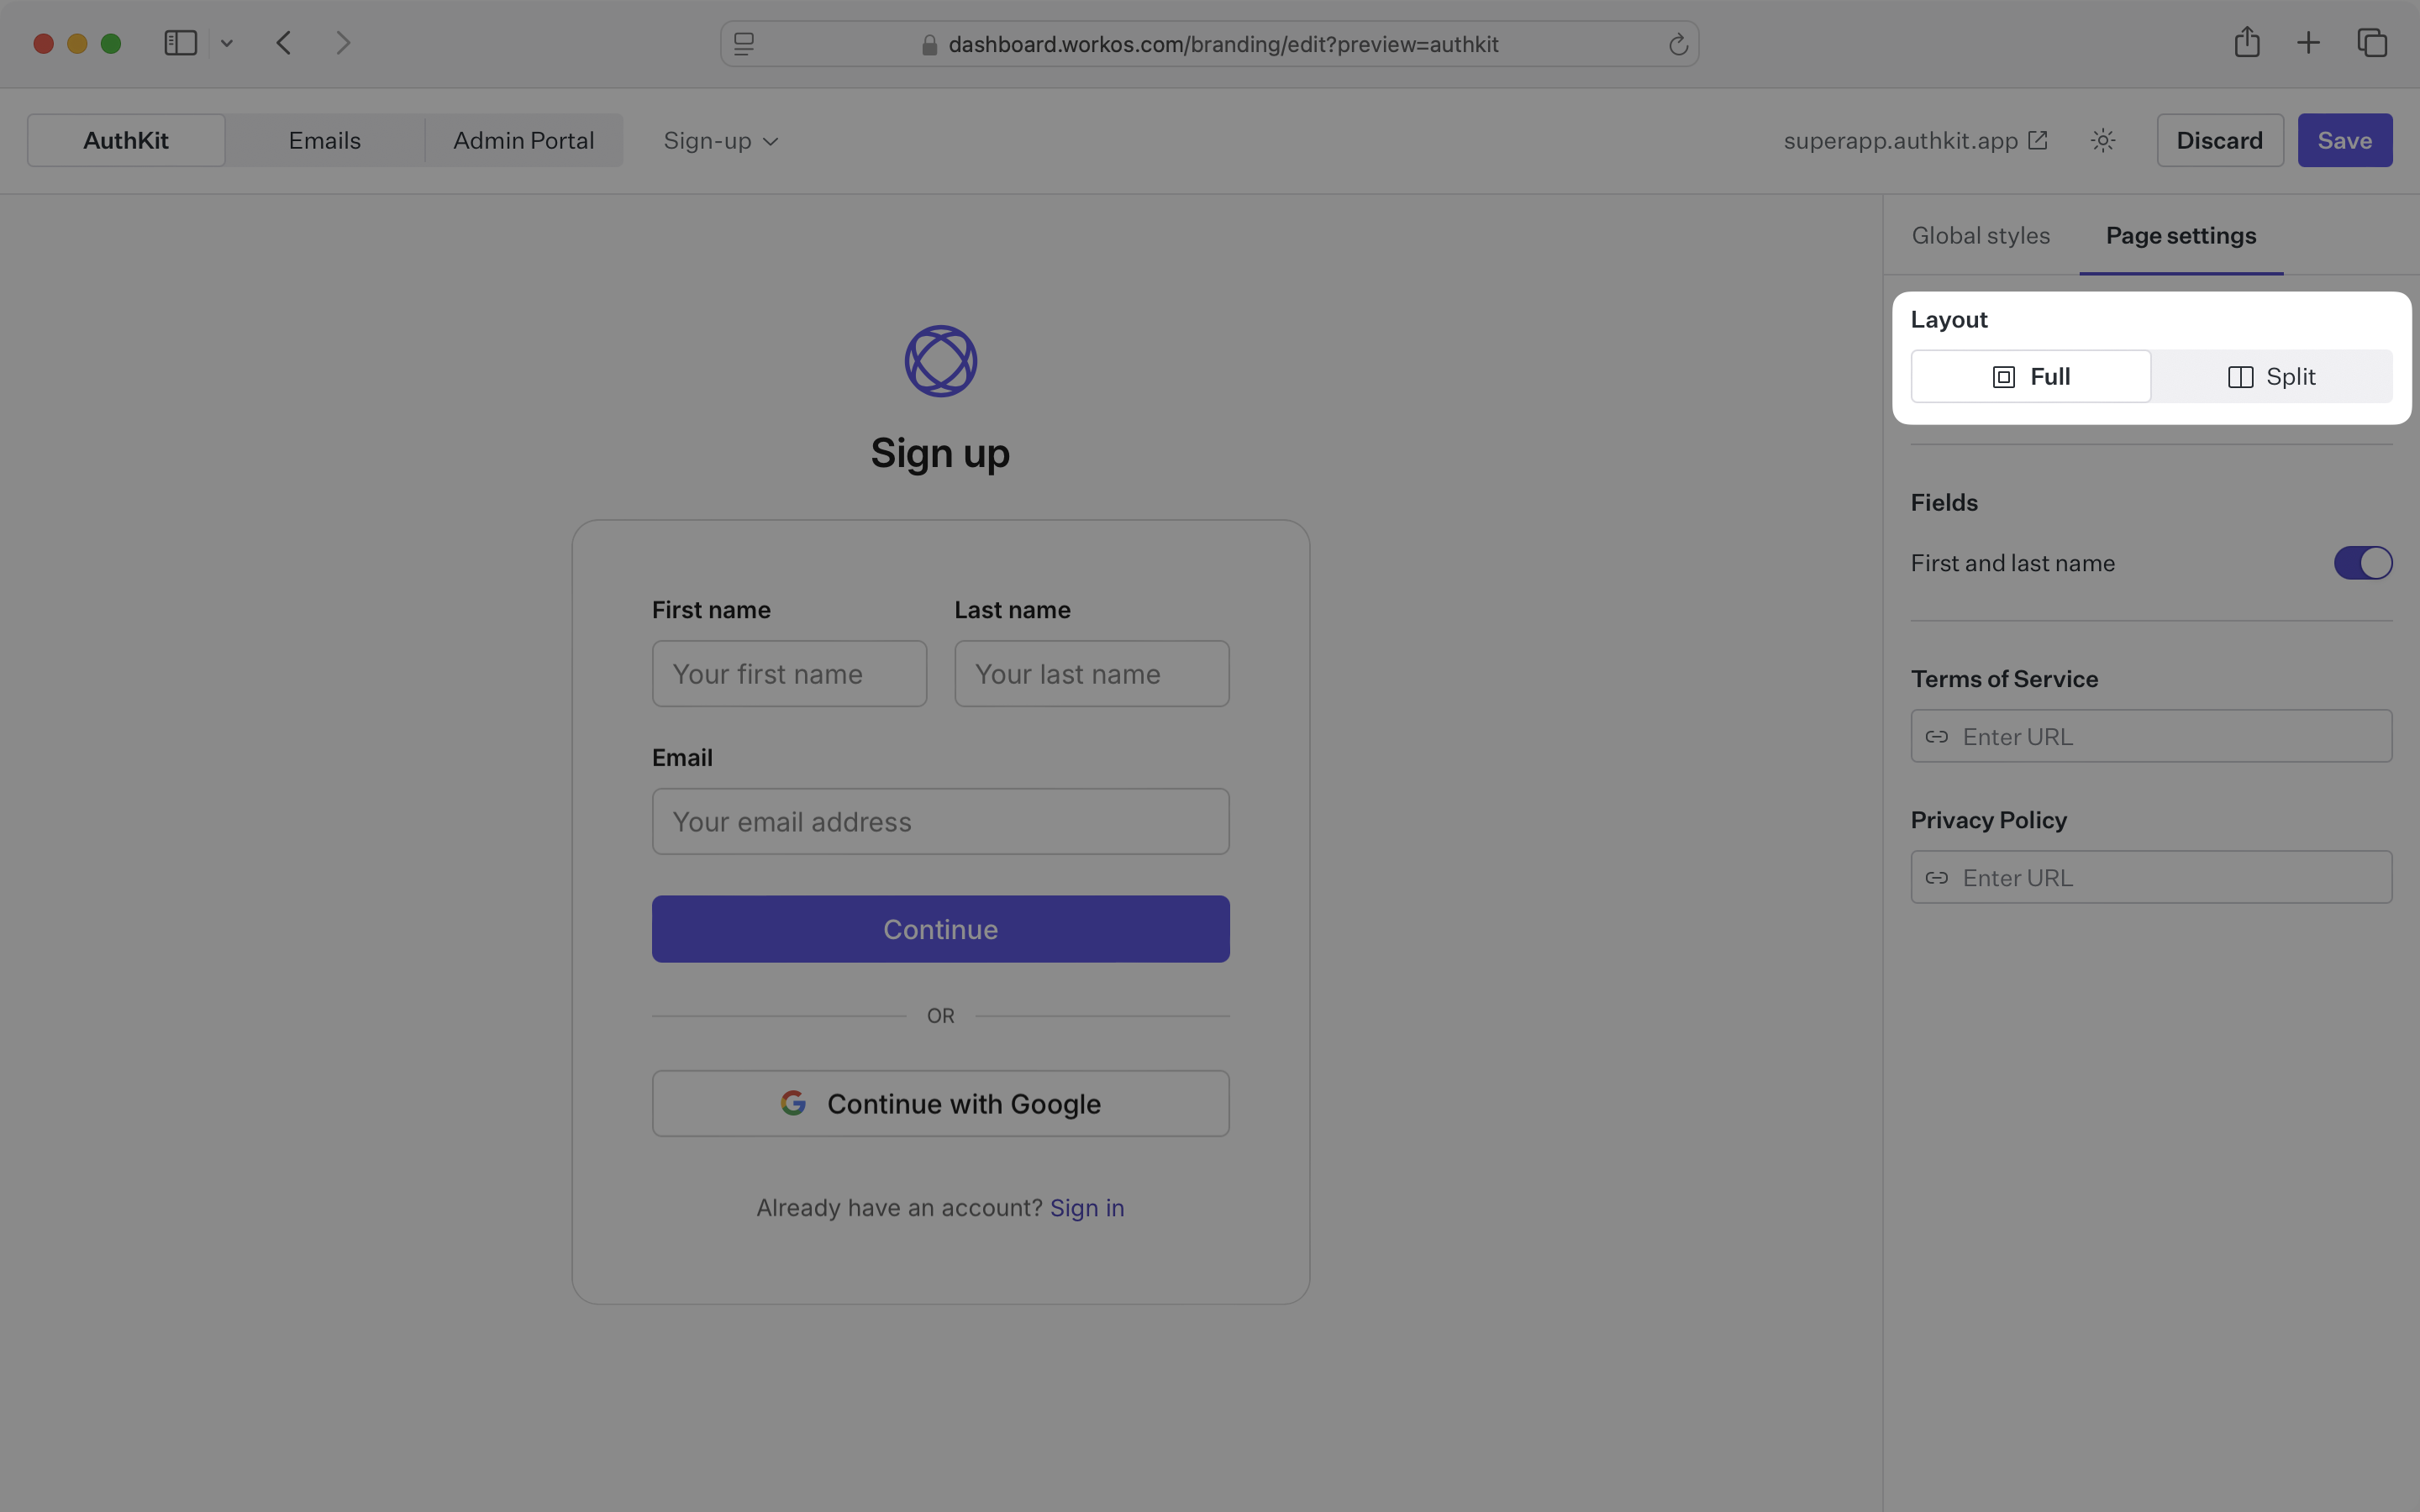Click the app logo above Sign up
This screenshot has width=2420, height=1512.
coord(940,361)
